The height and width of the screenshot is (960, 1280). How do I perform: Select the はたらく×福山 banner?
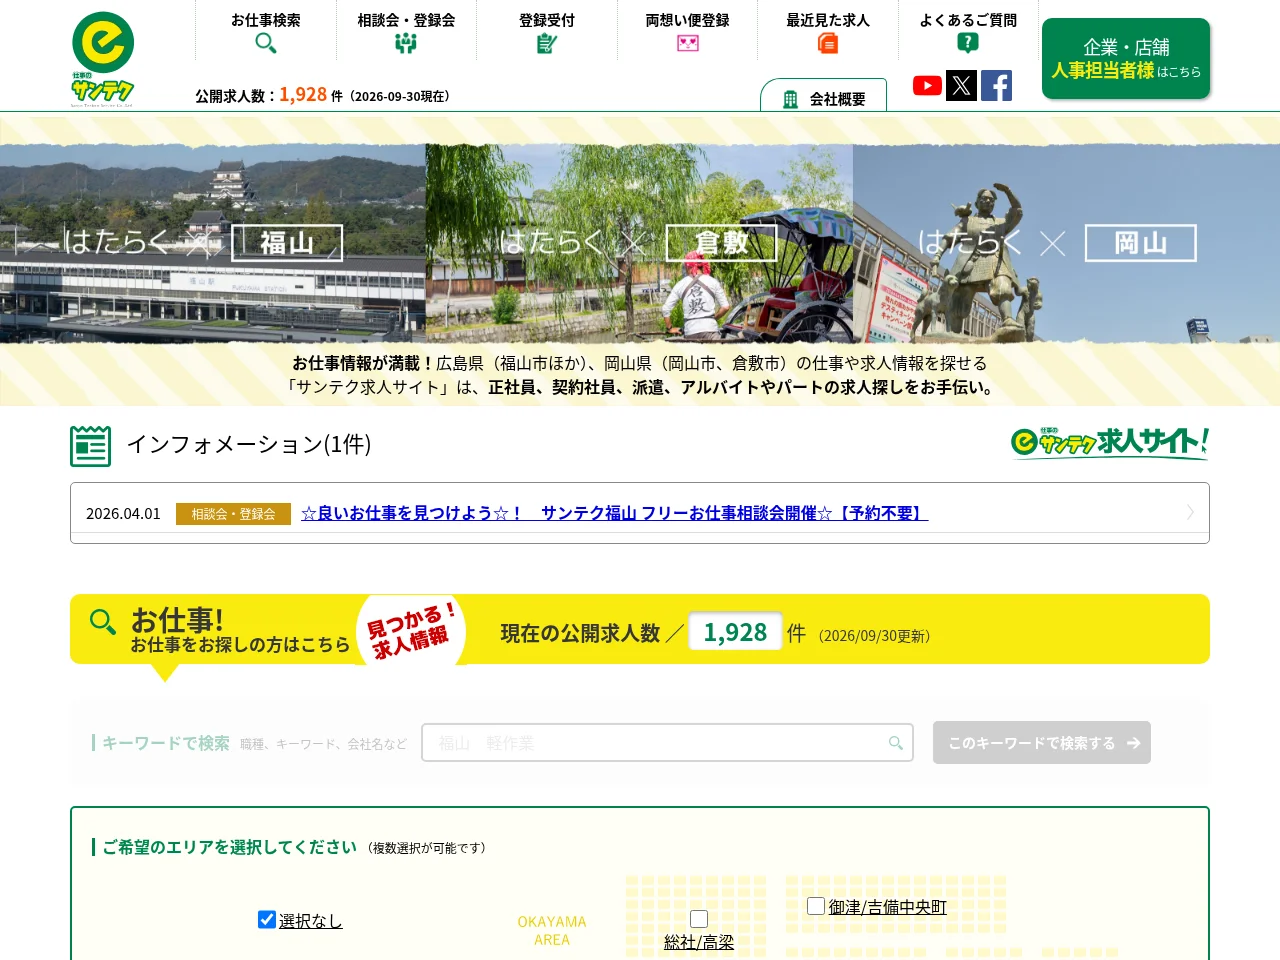pyautogui.click(x=213, y=243)
